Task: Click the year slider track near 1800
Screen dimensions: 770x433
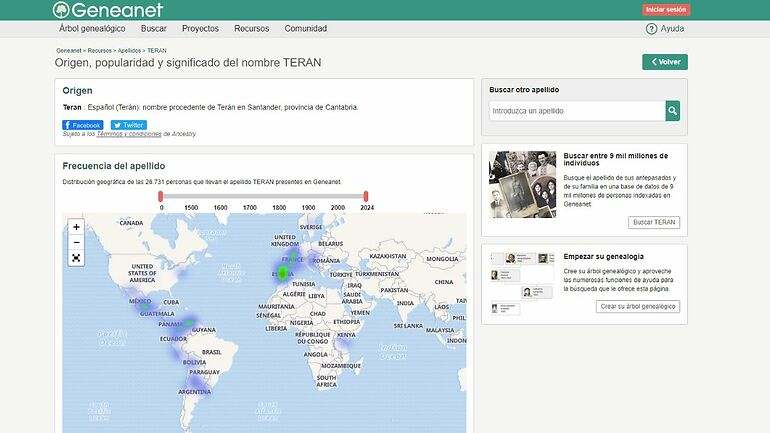Action: point(279,196)
